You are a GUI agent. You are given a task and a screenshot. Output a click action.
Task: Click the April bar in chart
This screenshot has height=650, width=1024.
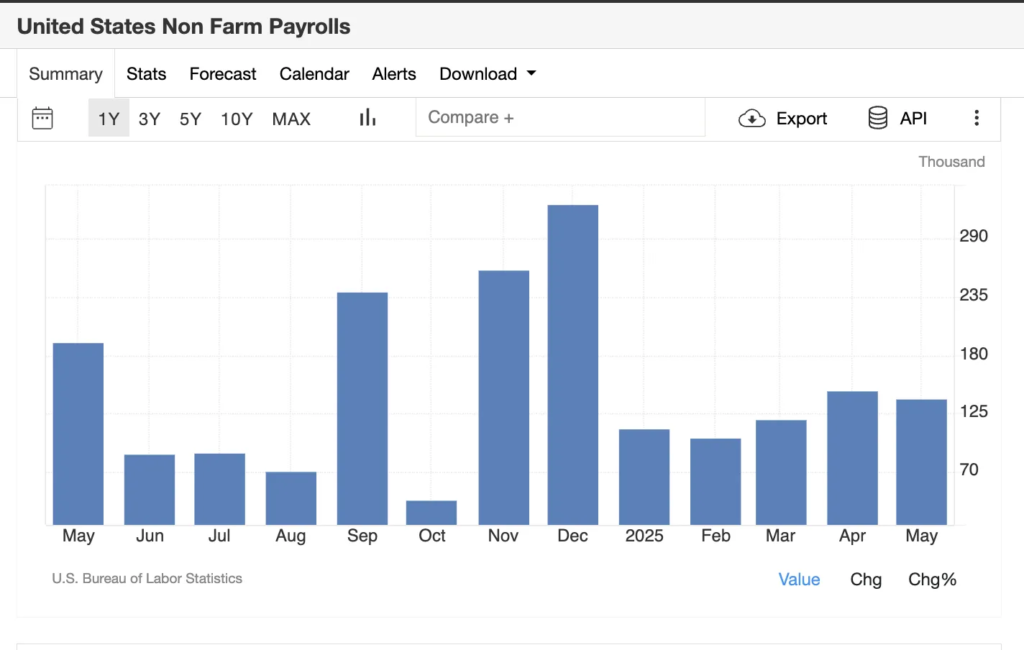(852, 458)
